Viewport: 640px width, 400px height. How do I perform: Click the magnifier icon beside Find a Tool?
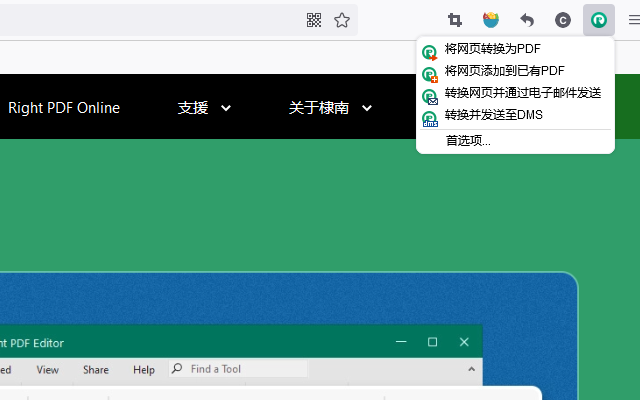coord(177,369)
